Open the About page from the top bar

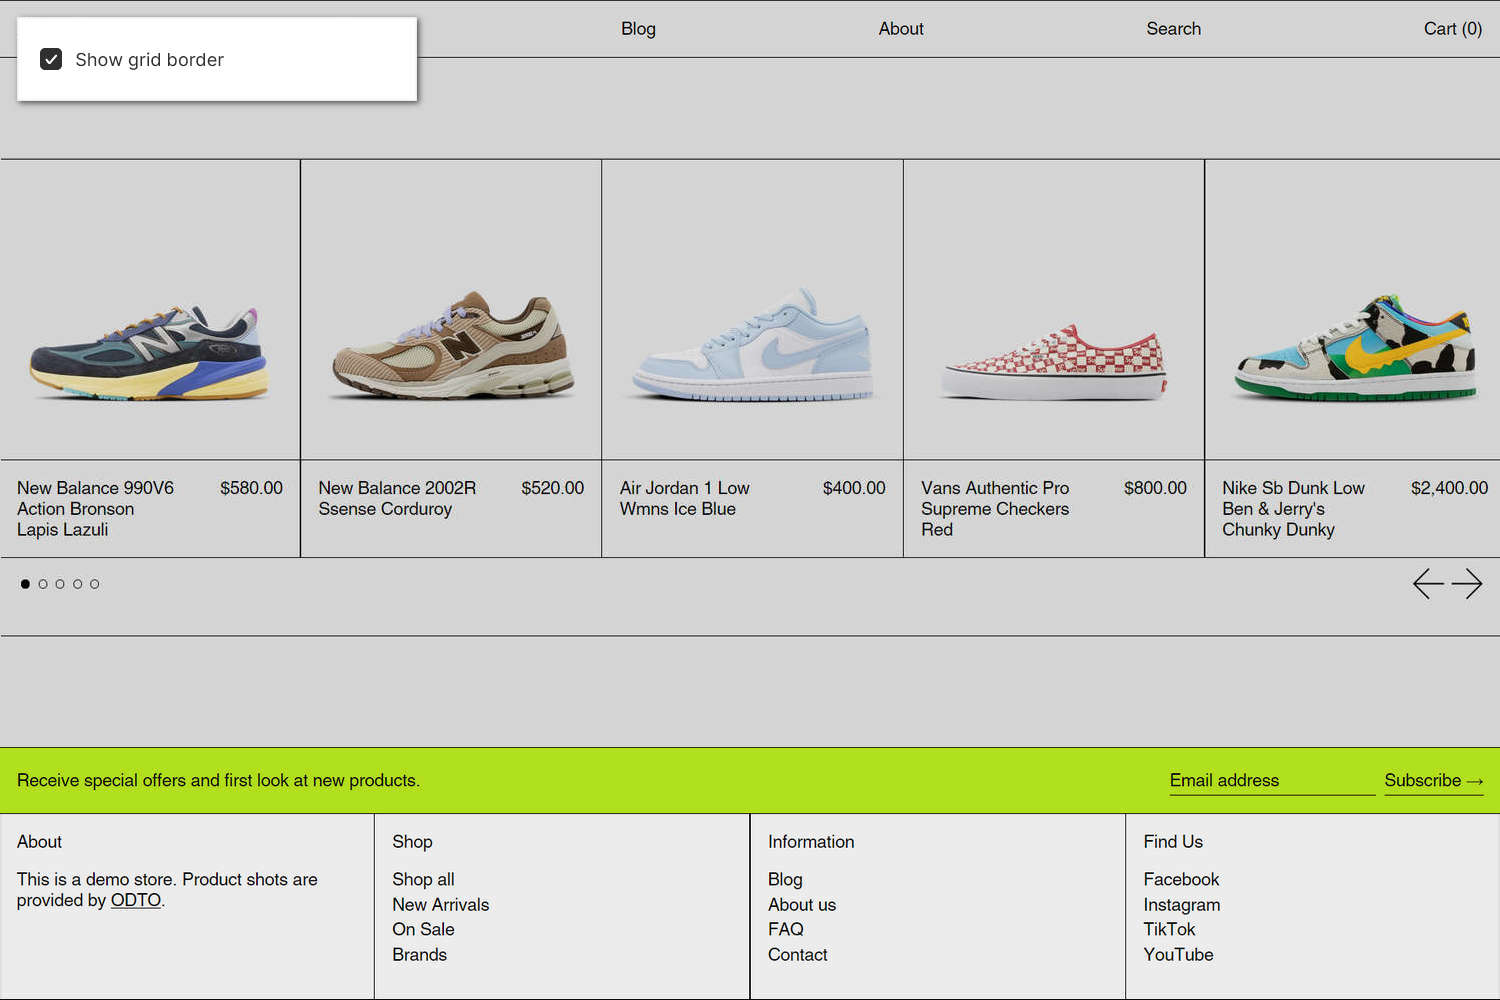click(900, 29)
